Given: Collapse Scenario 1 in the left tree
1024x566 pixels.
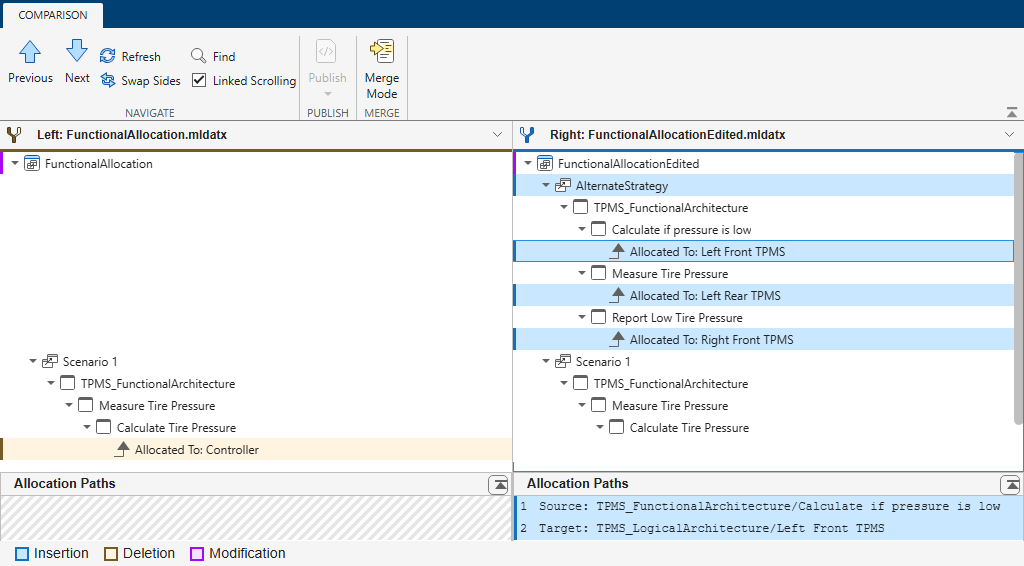Looking at the screenshot, I should (33, 361).
